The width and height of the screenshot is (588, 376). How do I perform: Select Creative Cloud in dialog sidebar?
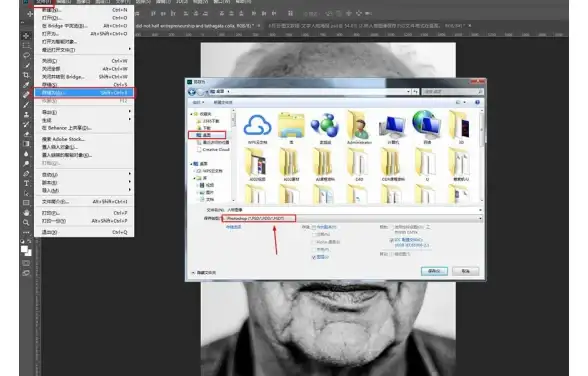[213, 149]
